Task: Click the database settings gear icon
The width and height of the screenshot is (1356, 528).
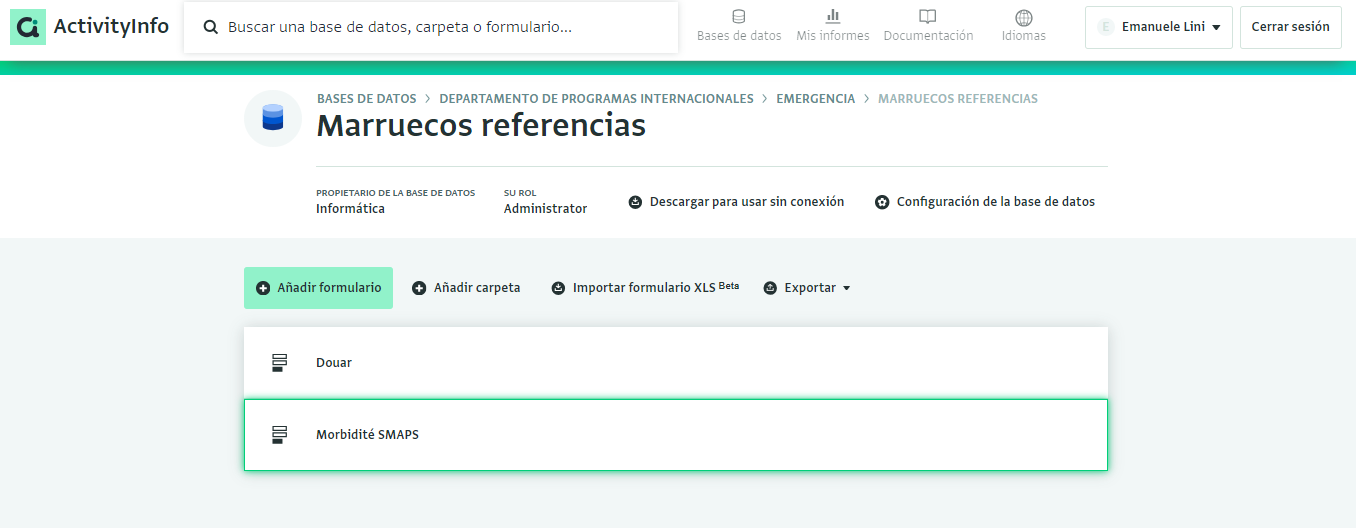Action: [882, 202]
